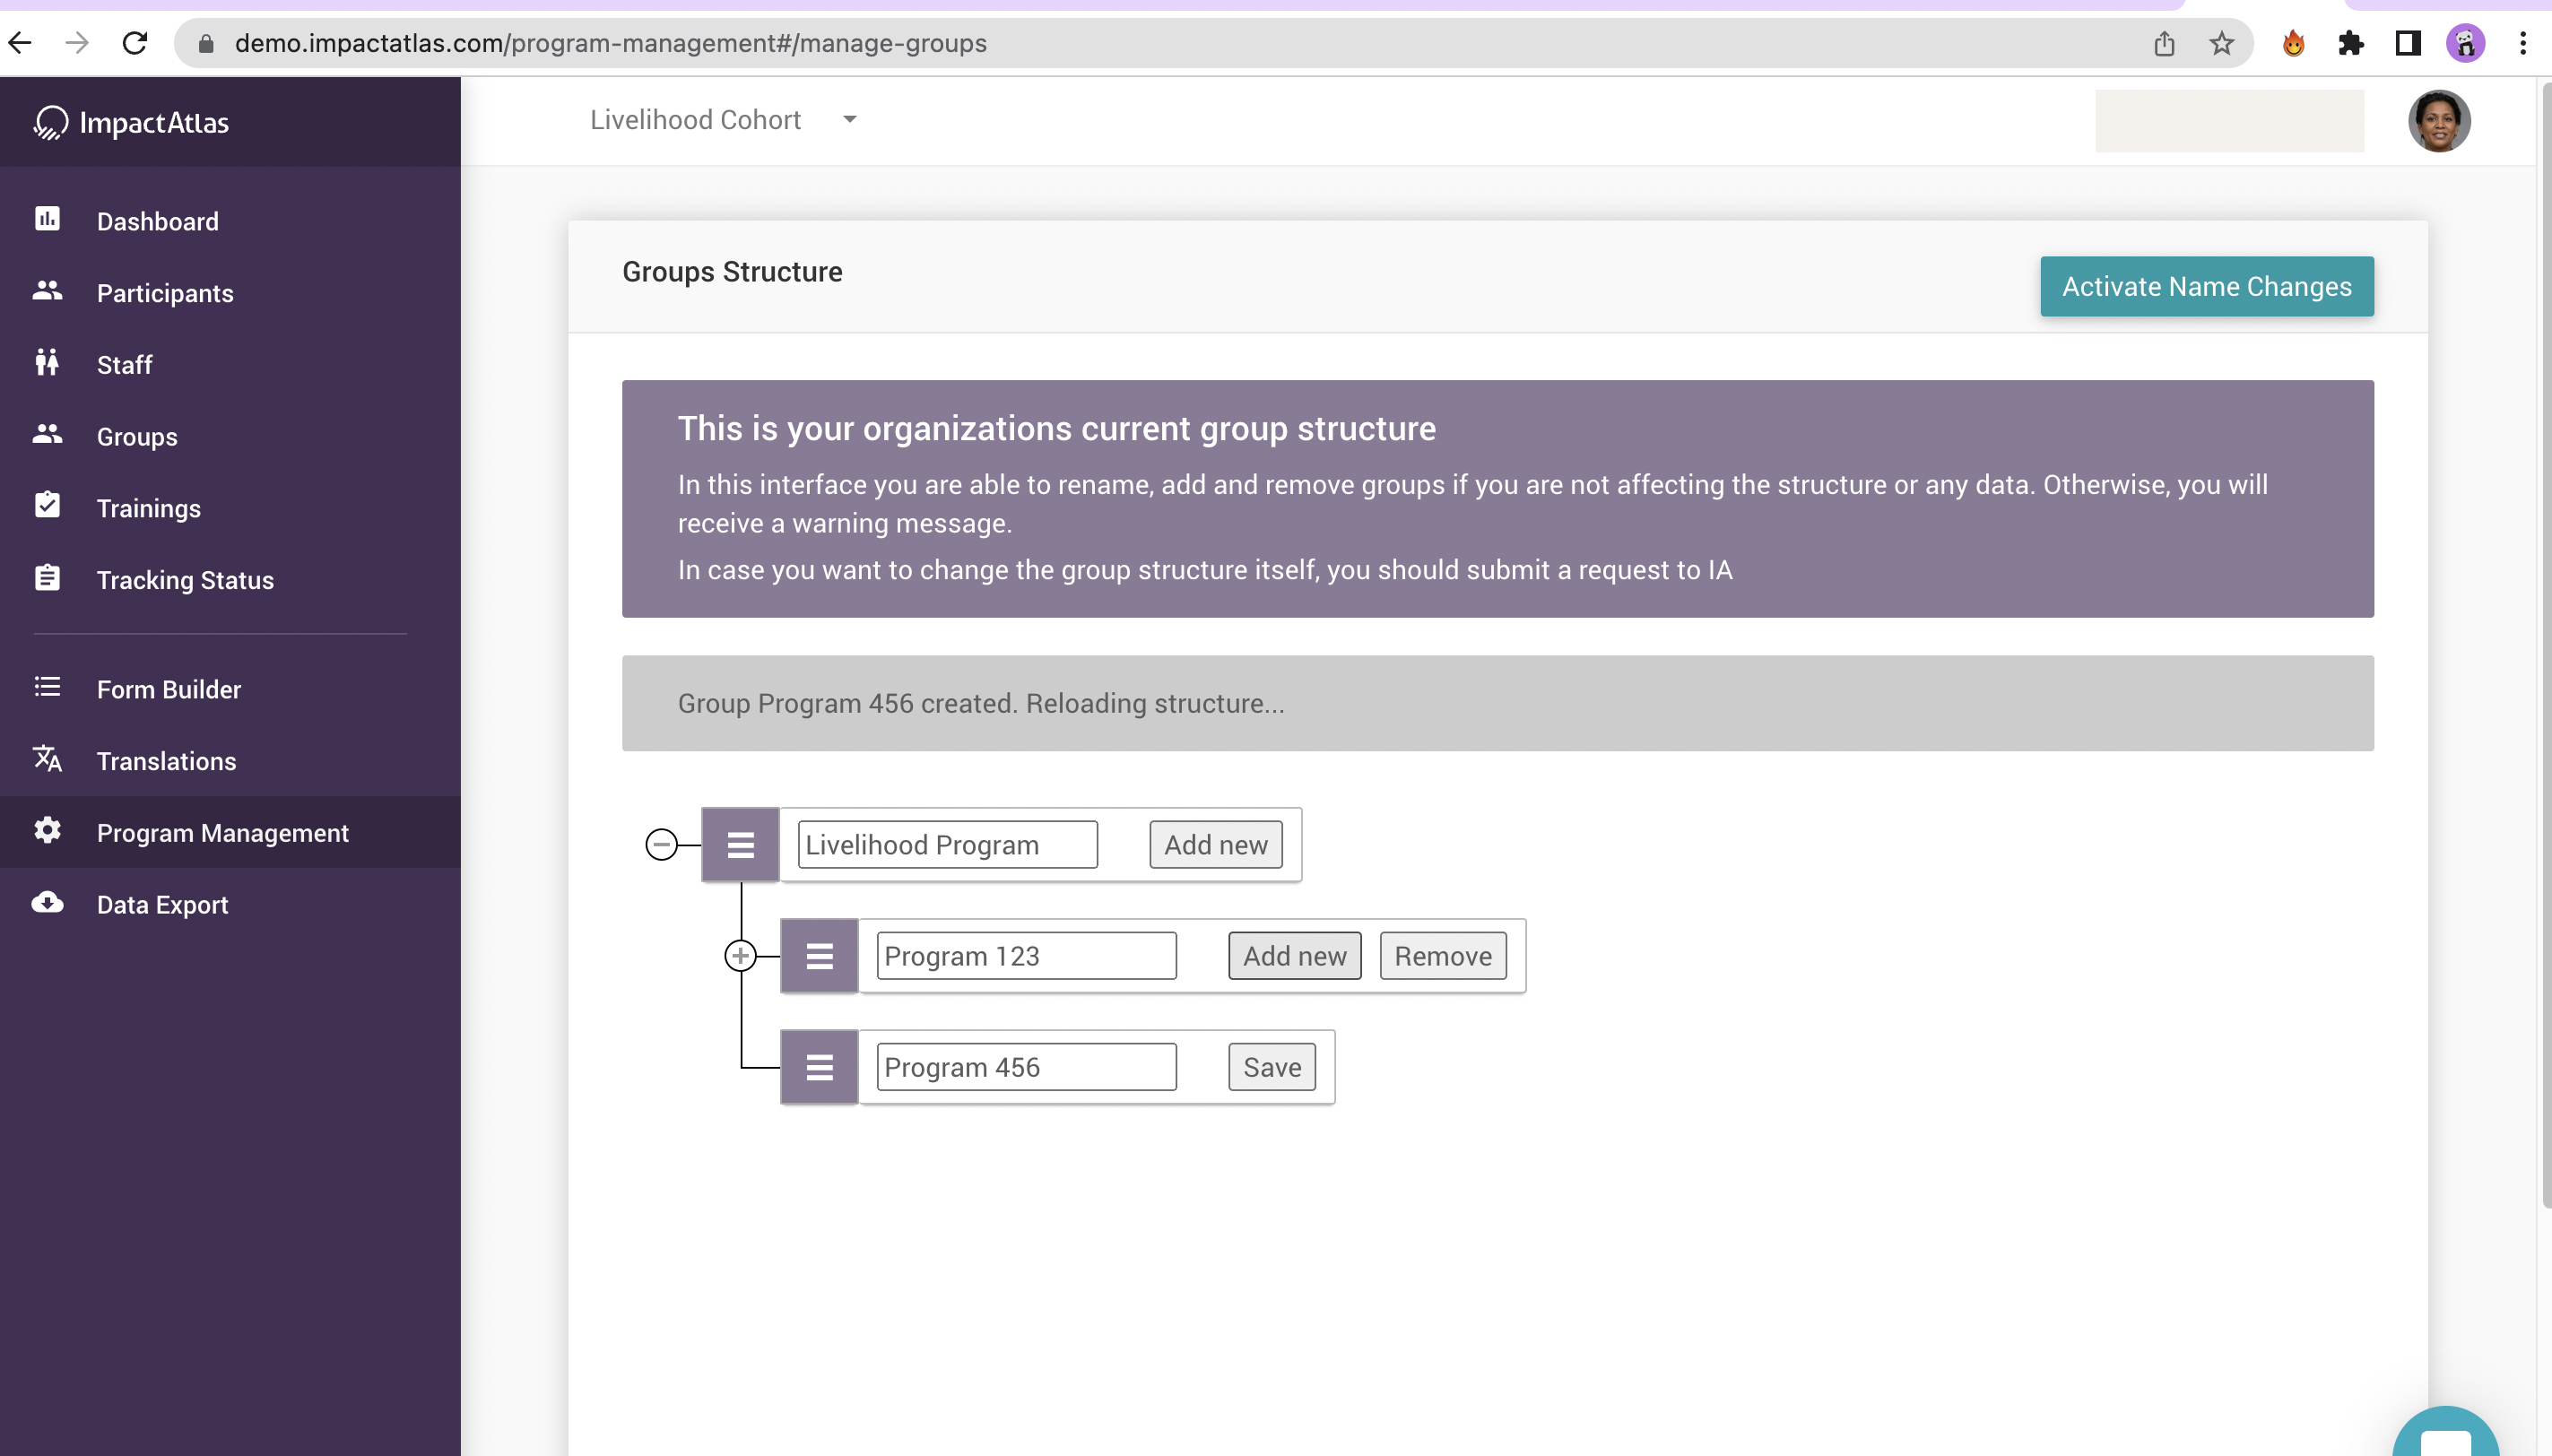Click drag handle icon beside Livelihood Program

[x=740, y=845]
